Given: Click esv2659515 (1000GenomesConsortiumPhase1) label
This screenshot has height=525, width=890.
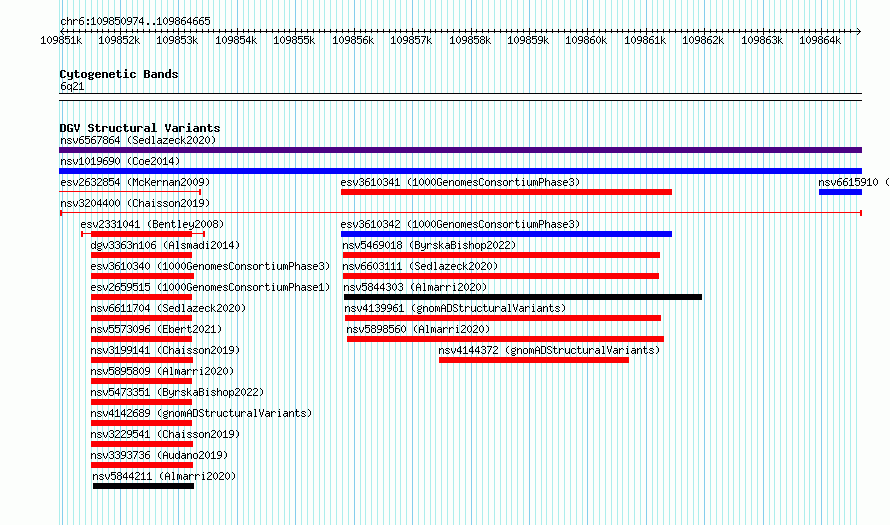Looking at the screenshot, I should pyautogui.click(x=210, y=287).
